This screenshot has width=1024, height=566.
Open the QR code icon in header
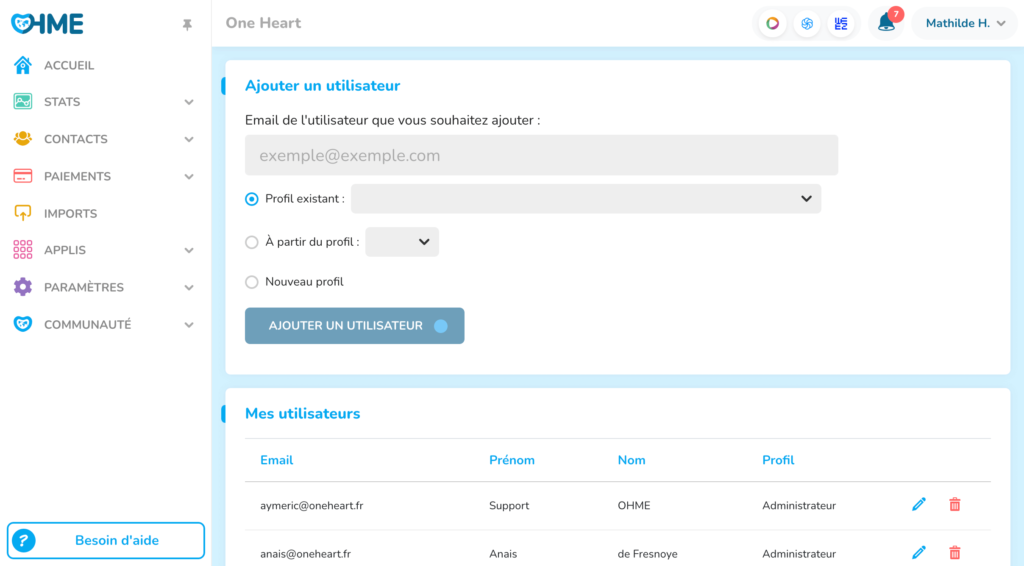click(841, 24)
